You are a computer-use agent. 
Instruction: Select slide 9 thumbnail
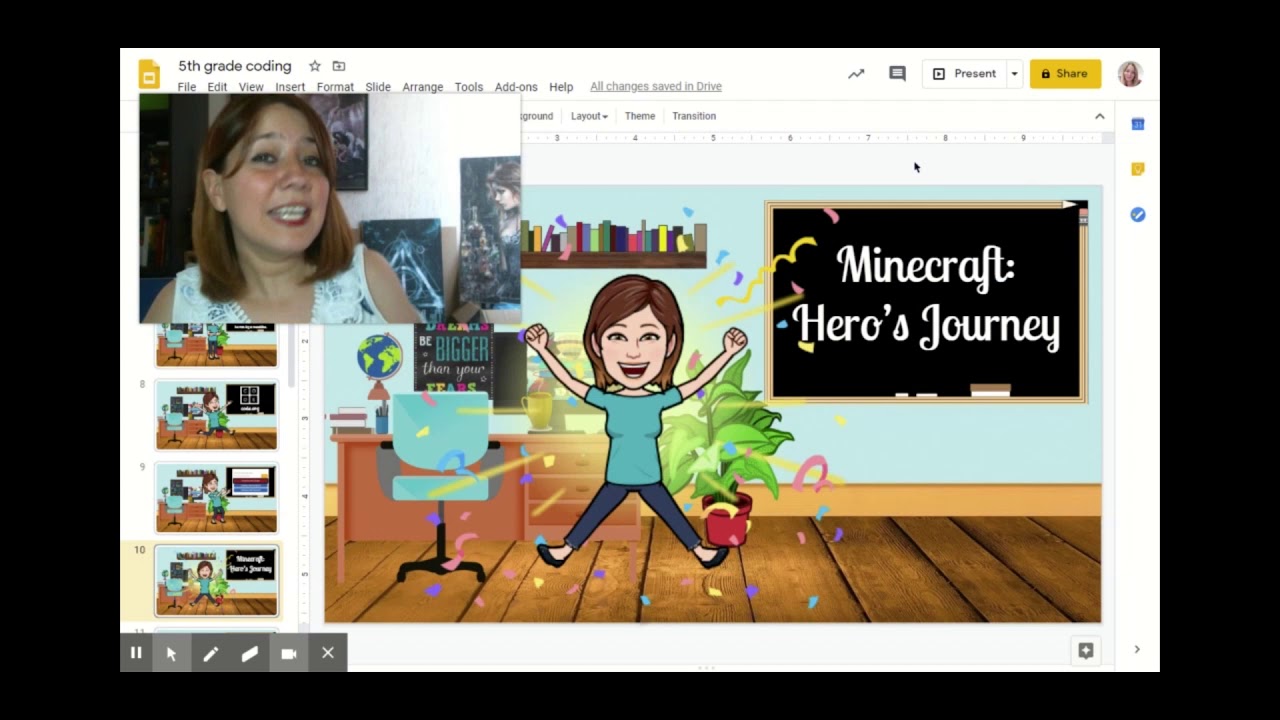[x=216, y=498]
